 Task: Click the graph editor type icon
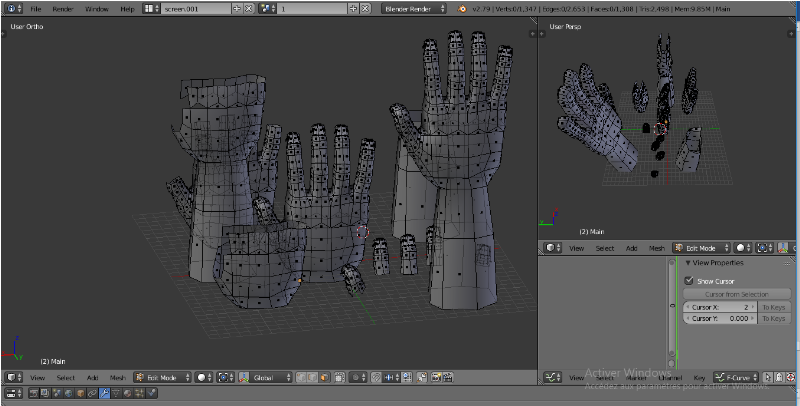[551, 377]
